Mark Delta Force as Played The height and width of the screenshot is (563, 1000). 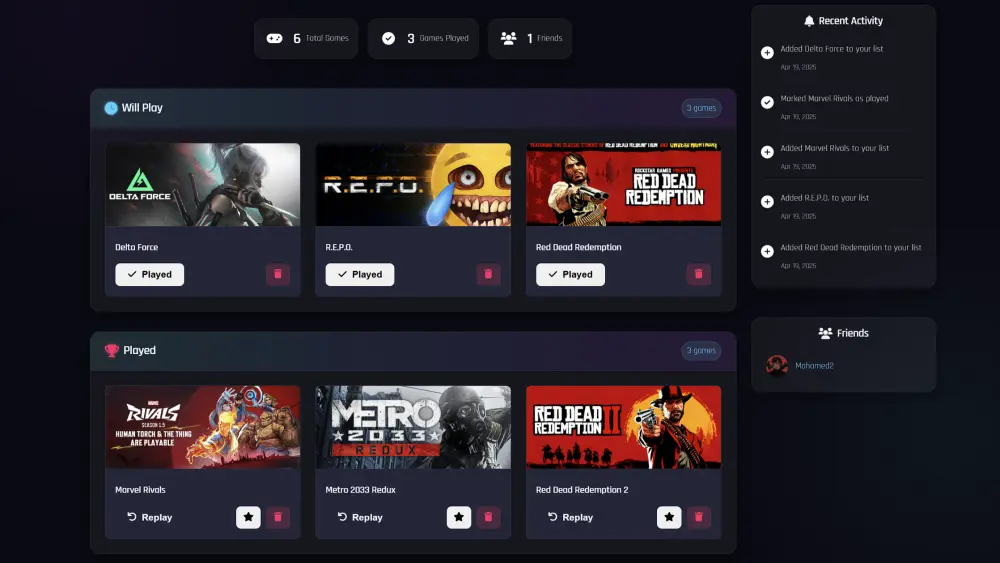tap(149, 274)
